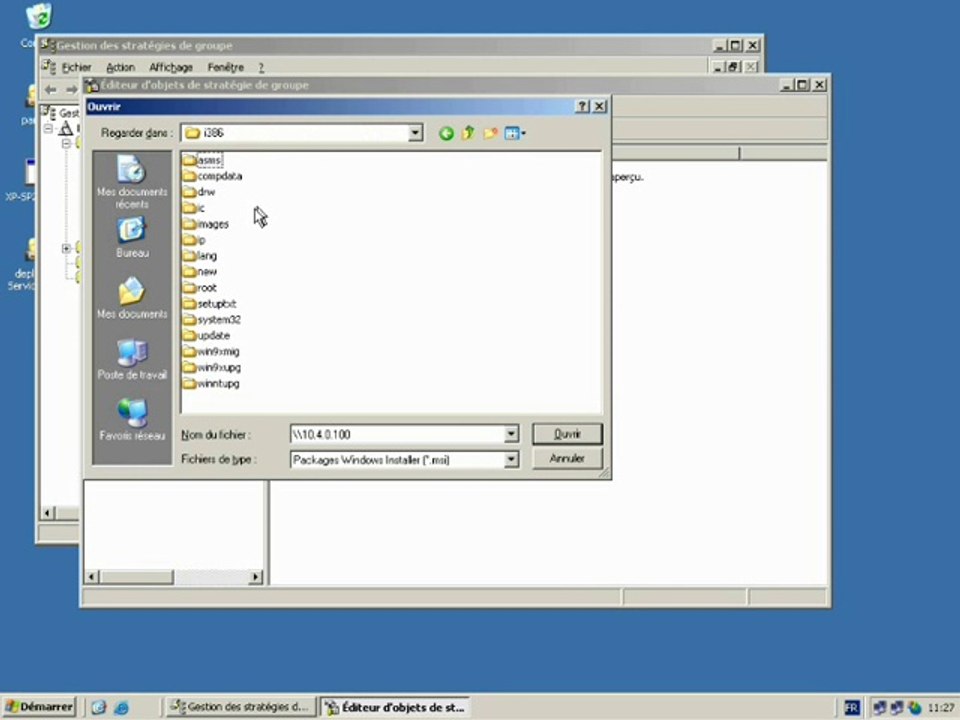Screen dimensions: 960x720
Task: Click the clock in the system tray
Action: coord(940,708)
